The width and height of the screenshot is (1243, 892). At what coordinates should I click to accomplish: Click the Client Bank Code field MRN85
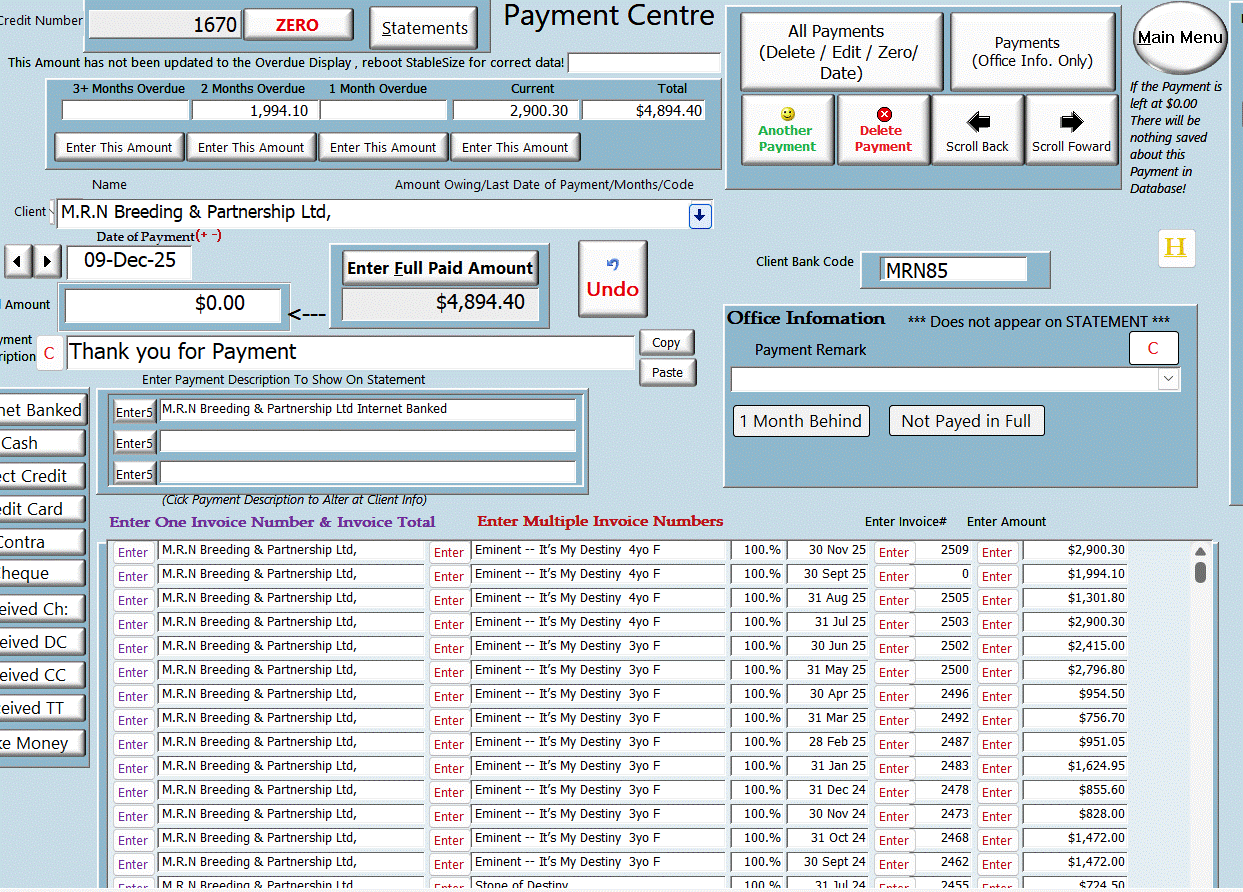click(x=953, y=270)
